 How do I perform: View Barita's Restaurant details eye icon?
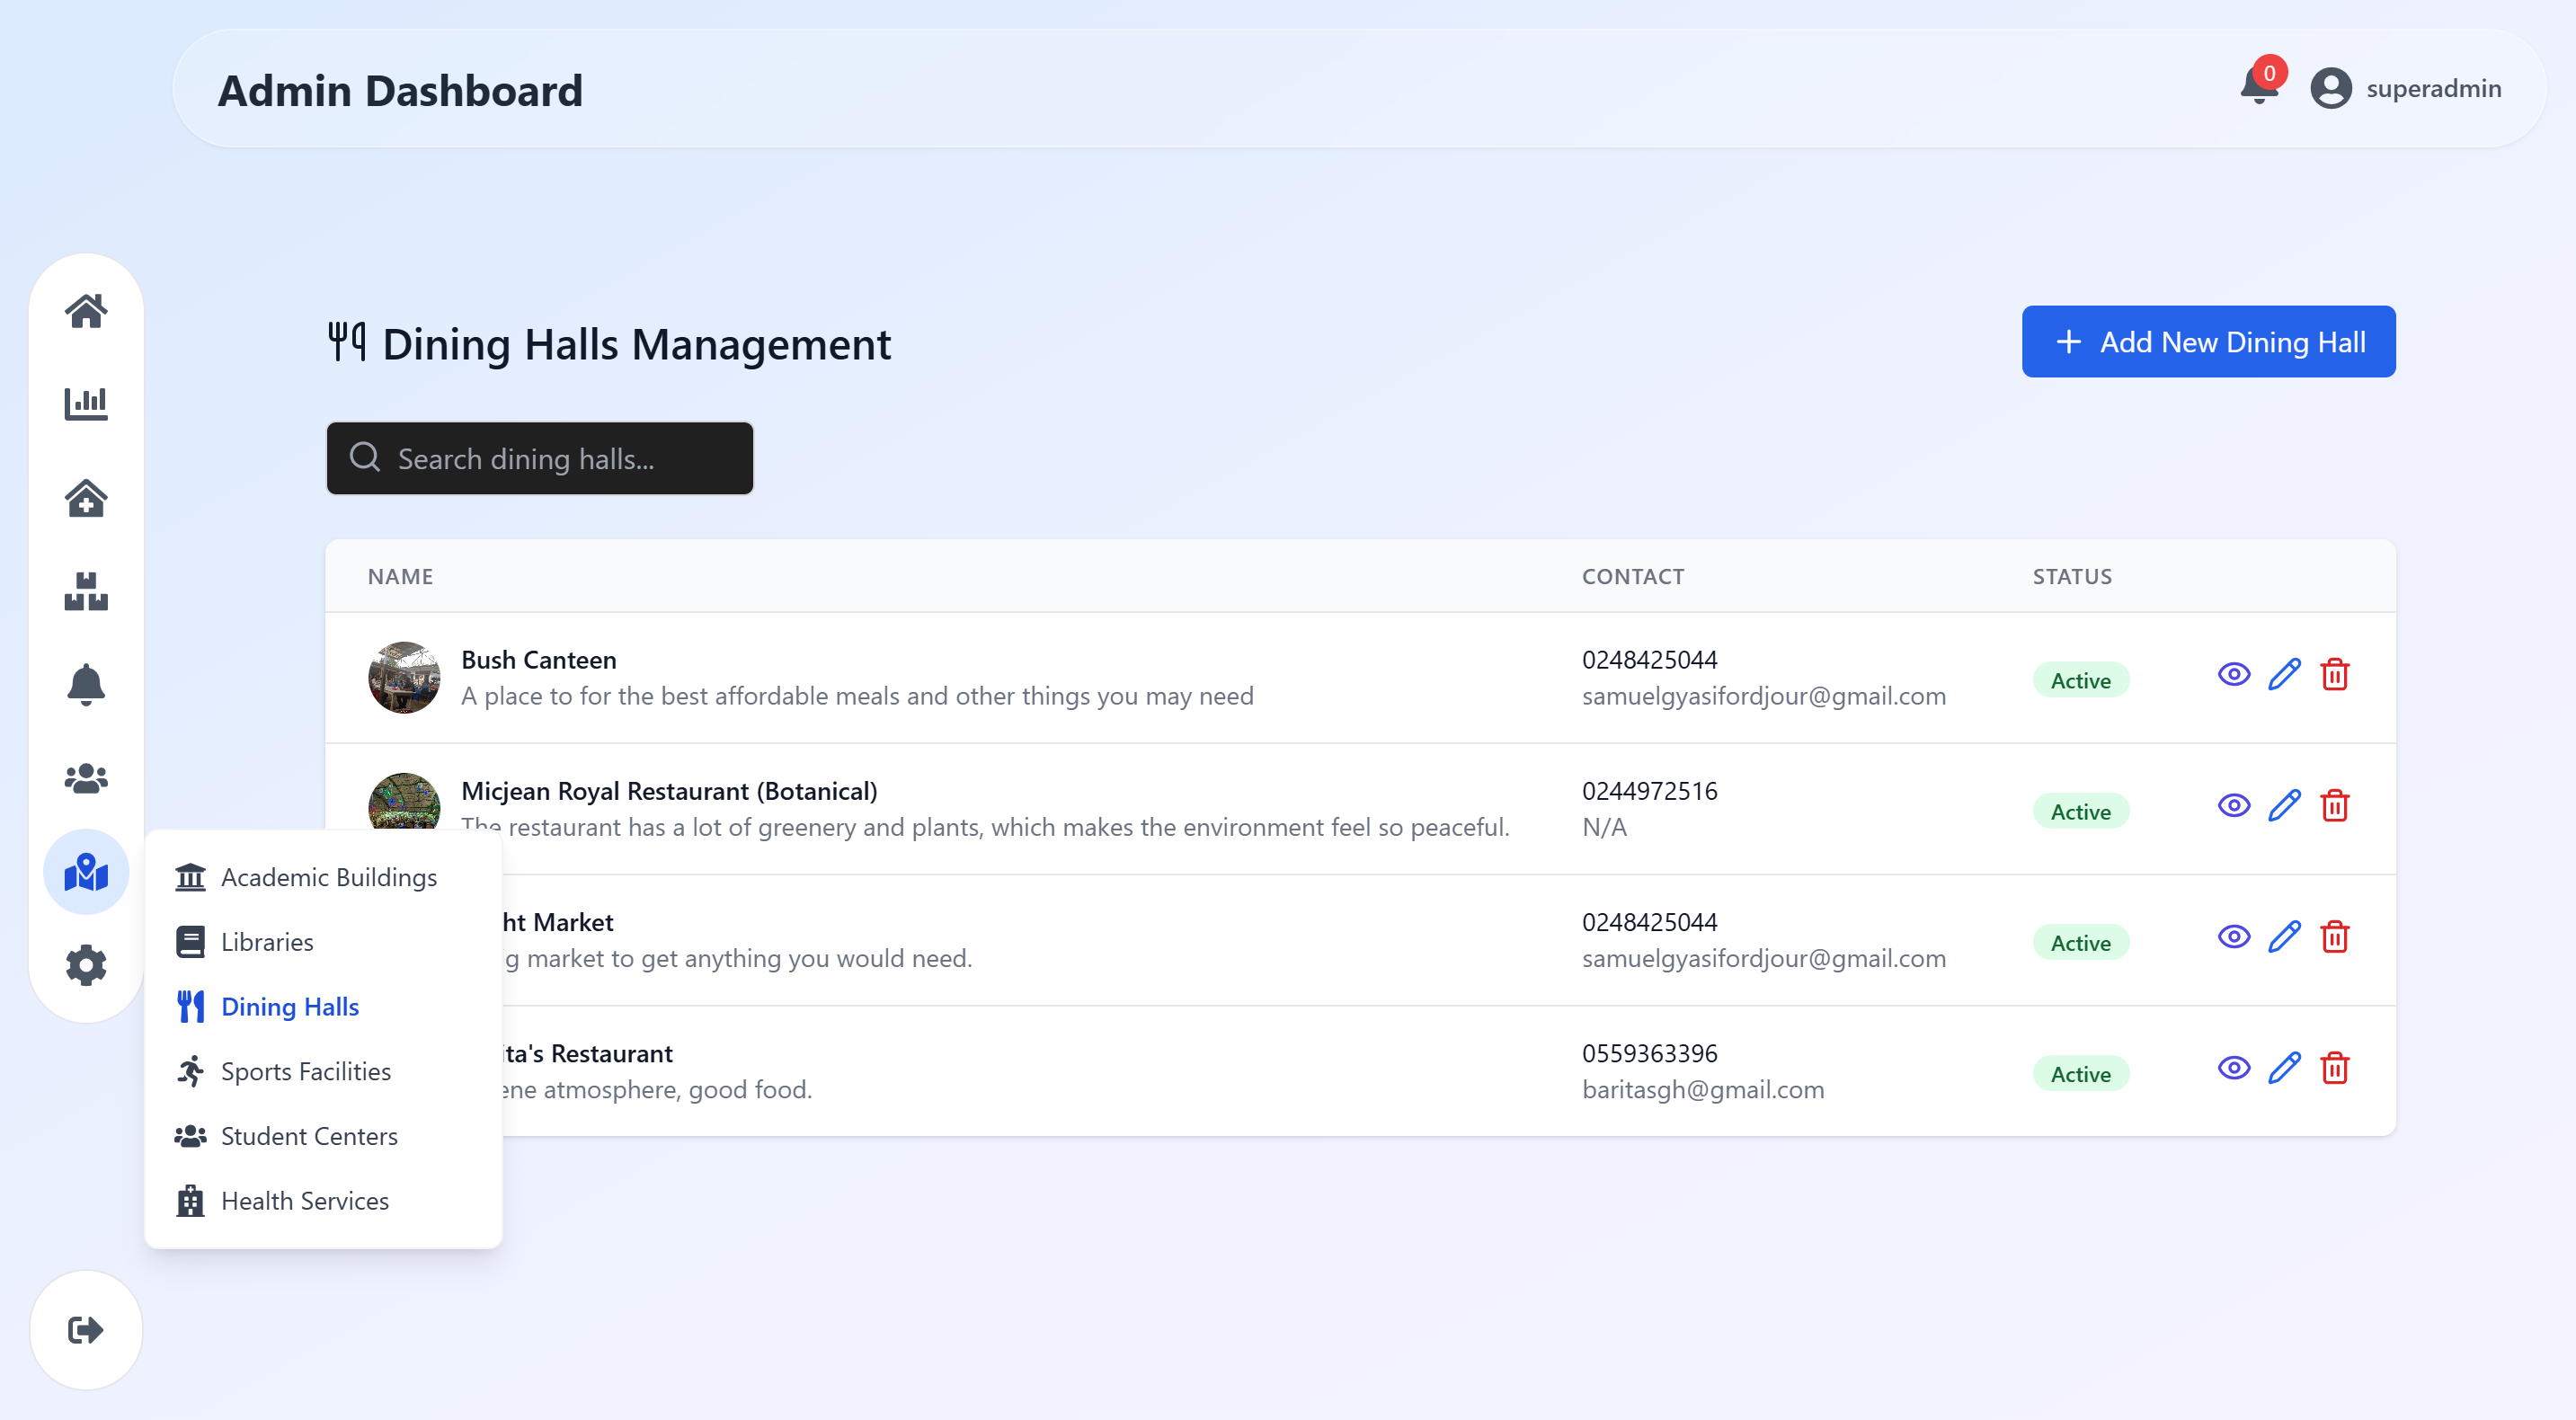tap(2233, 1068)
